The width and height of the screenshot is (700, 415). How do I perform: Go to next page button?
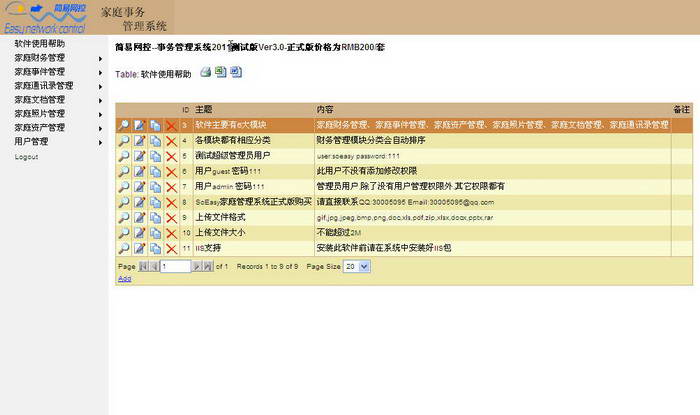tap(196, 266)
